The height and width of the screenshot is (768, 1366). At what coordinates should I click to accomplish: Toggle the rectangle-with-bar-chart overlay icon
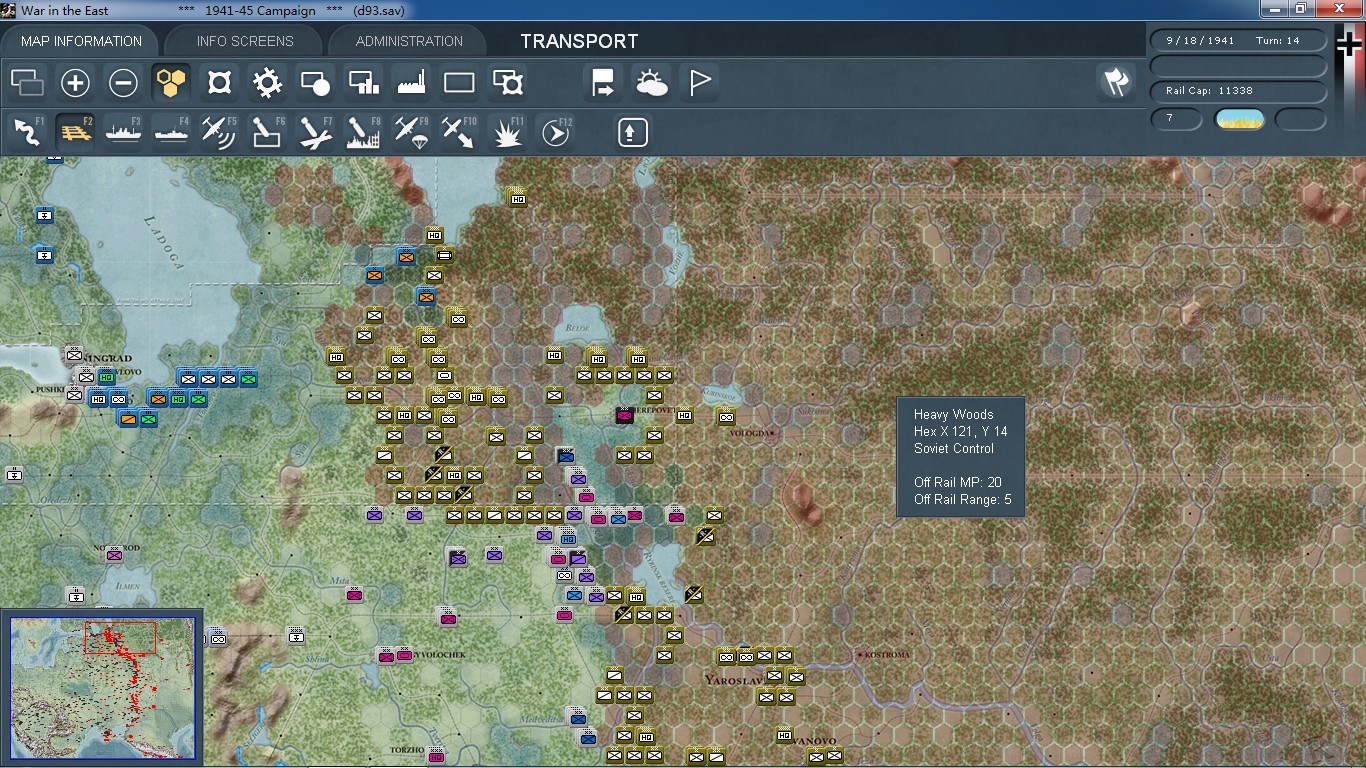point(363,82)
